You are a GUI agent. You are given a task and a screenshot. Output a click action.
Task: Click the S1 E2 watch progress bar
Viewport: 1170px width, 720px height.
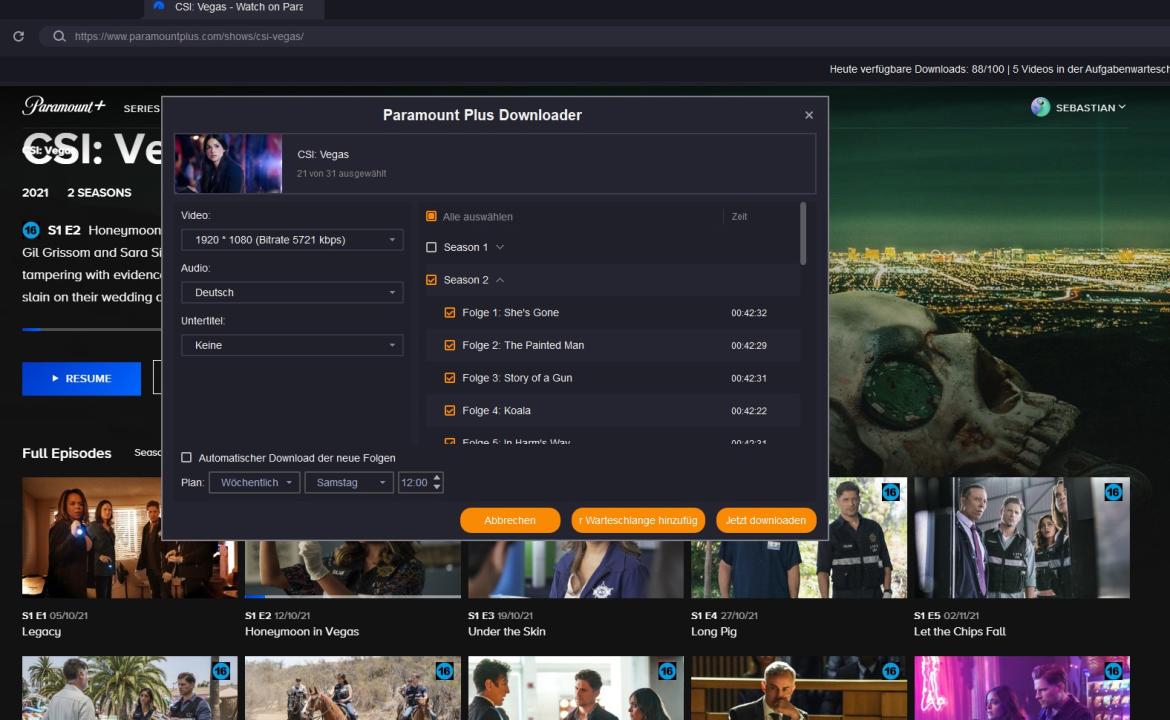tap(92, 329)
